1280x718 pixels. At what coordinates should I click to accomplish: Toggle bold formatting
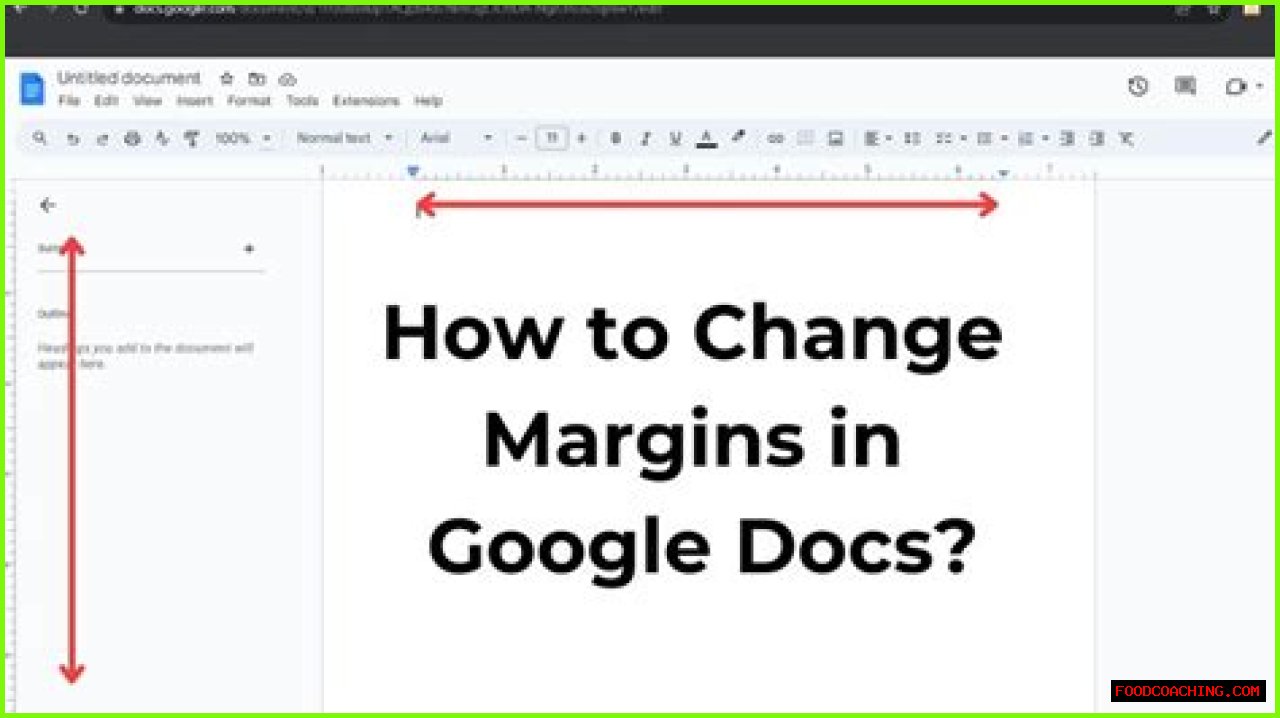tap(616, 139)
